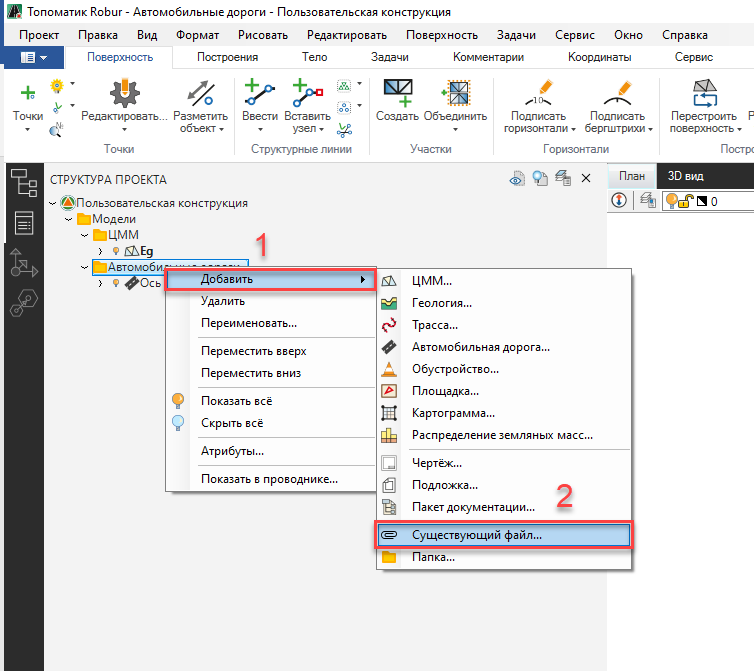Open the blue application menu dropdown
The image size is (754, 671).
34,57
